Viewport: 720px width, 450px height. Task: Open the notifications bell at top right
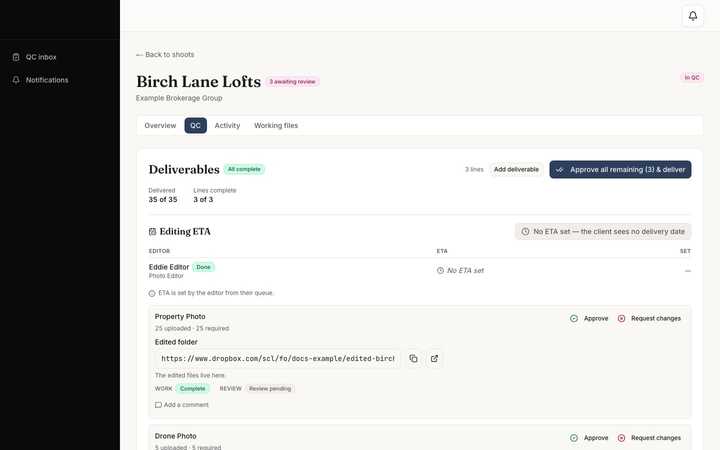(692, 16)
